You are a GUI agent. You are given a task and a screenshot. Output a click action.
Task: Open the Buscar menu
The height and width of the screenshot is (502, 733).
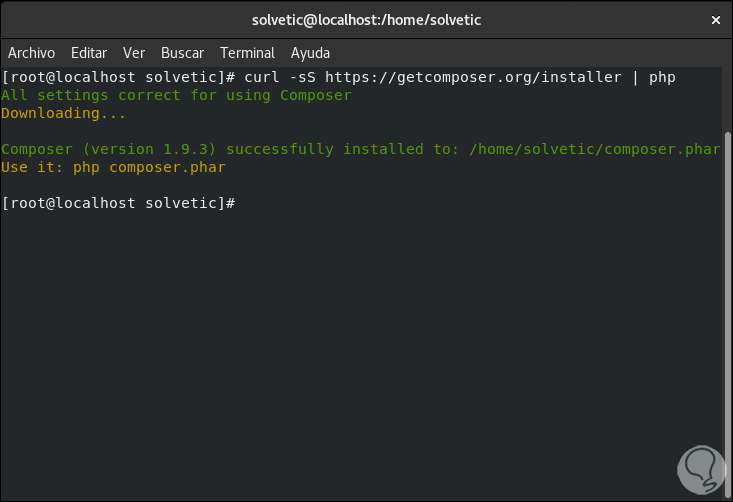point(182,53)
